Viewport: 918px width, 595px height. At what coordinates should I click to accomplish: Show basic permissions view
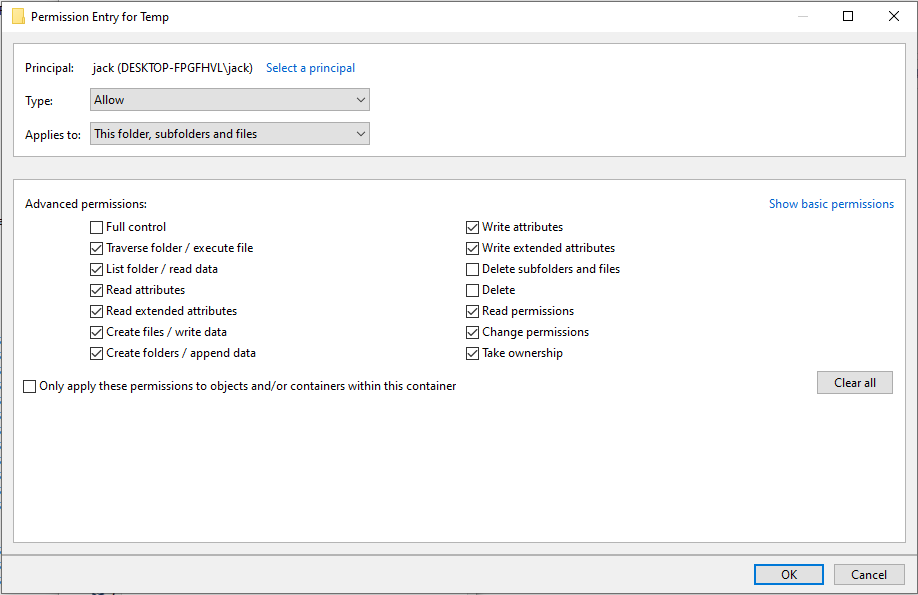point(831,204)
